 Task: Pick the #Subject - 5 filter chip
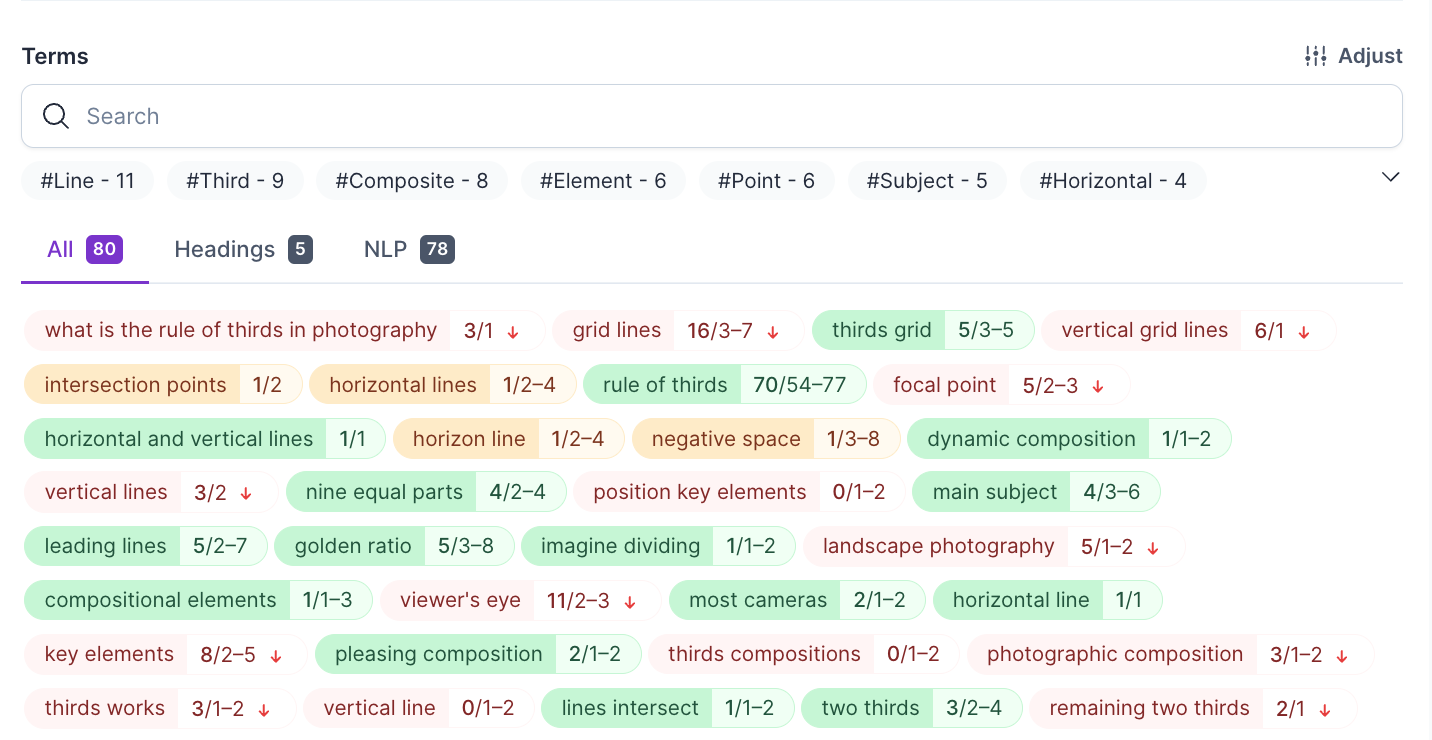[x=926, y=181]
